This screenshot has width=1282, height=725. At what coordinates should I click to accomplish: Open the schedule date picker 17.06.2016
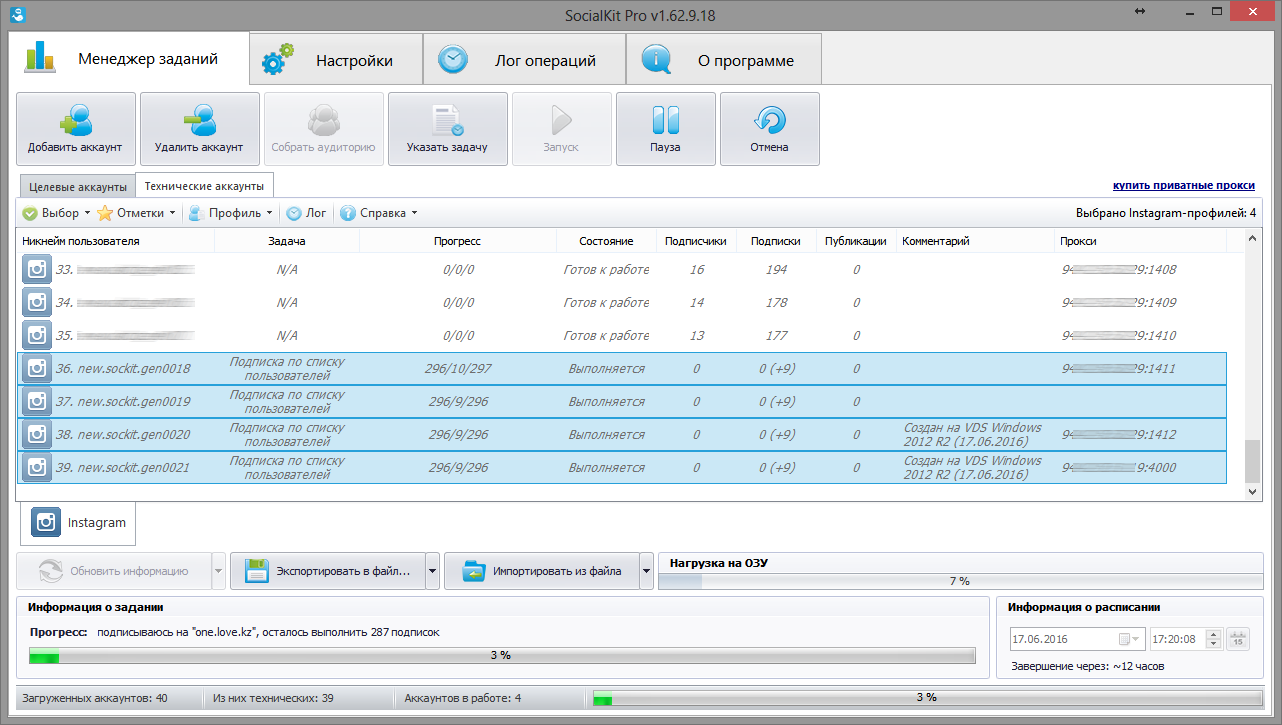(1077, 638)
